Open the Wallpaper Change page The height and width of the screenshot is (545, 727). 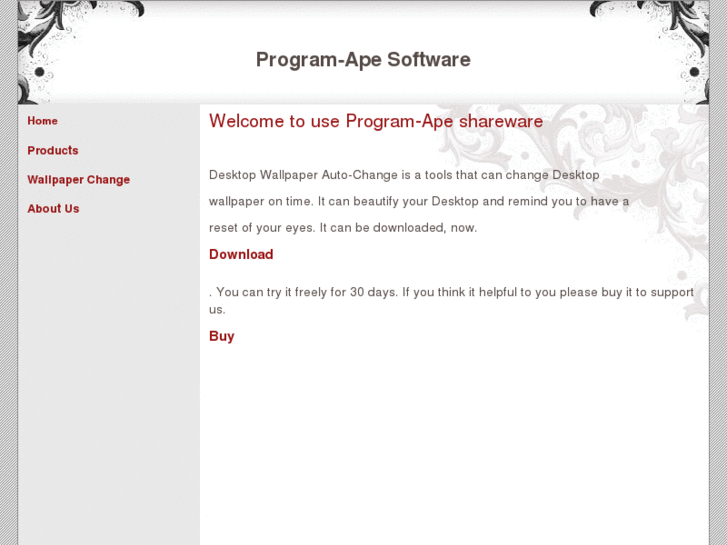(x=78, y=180)
